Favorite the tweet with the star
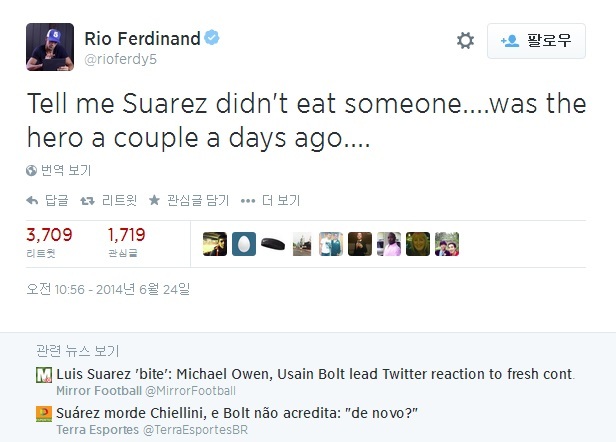616x442 pixels. pyautogui.click(x=154, y=201)
